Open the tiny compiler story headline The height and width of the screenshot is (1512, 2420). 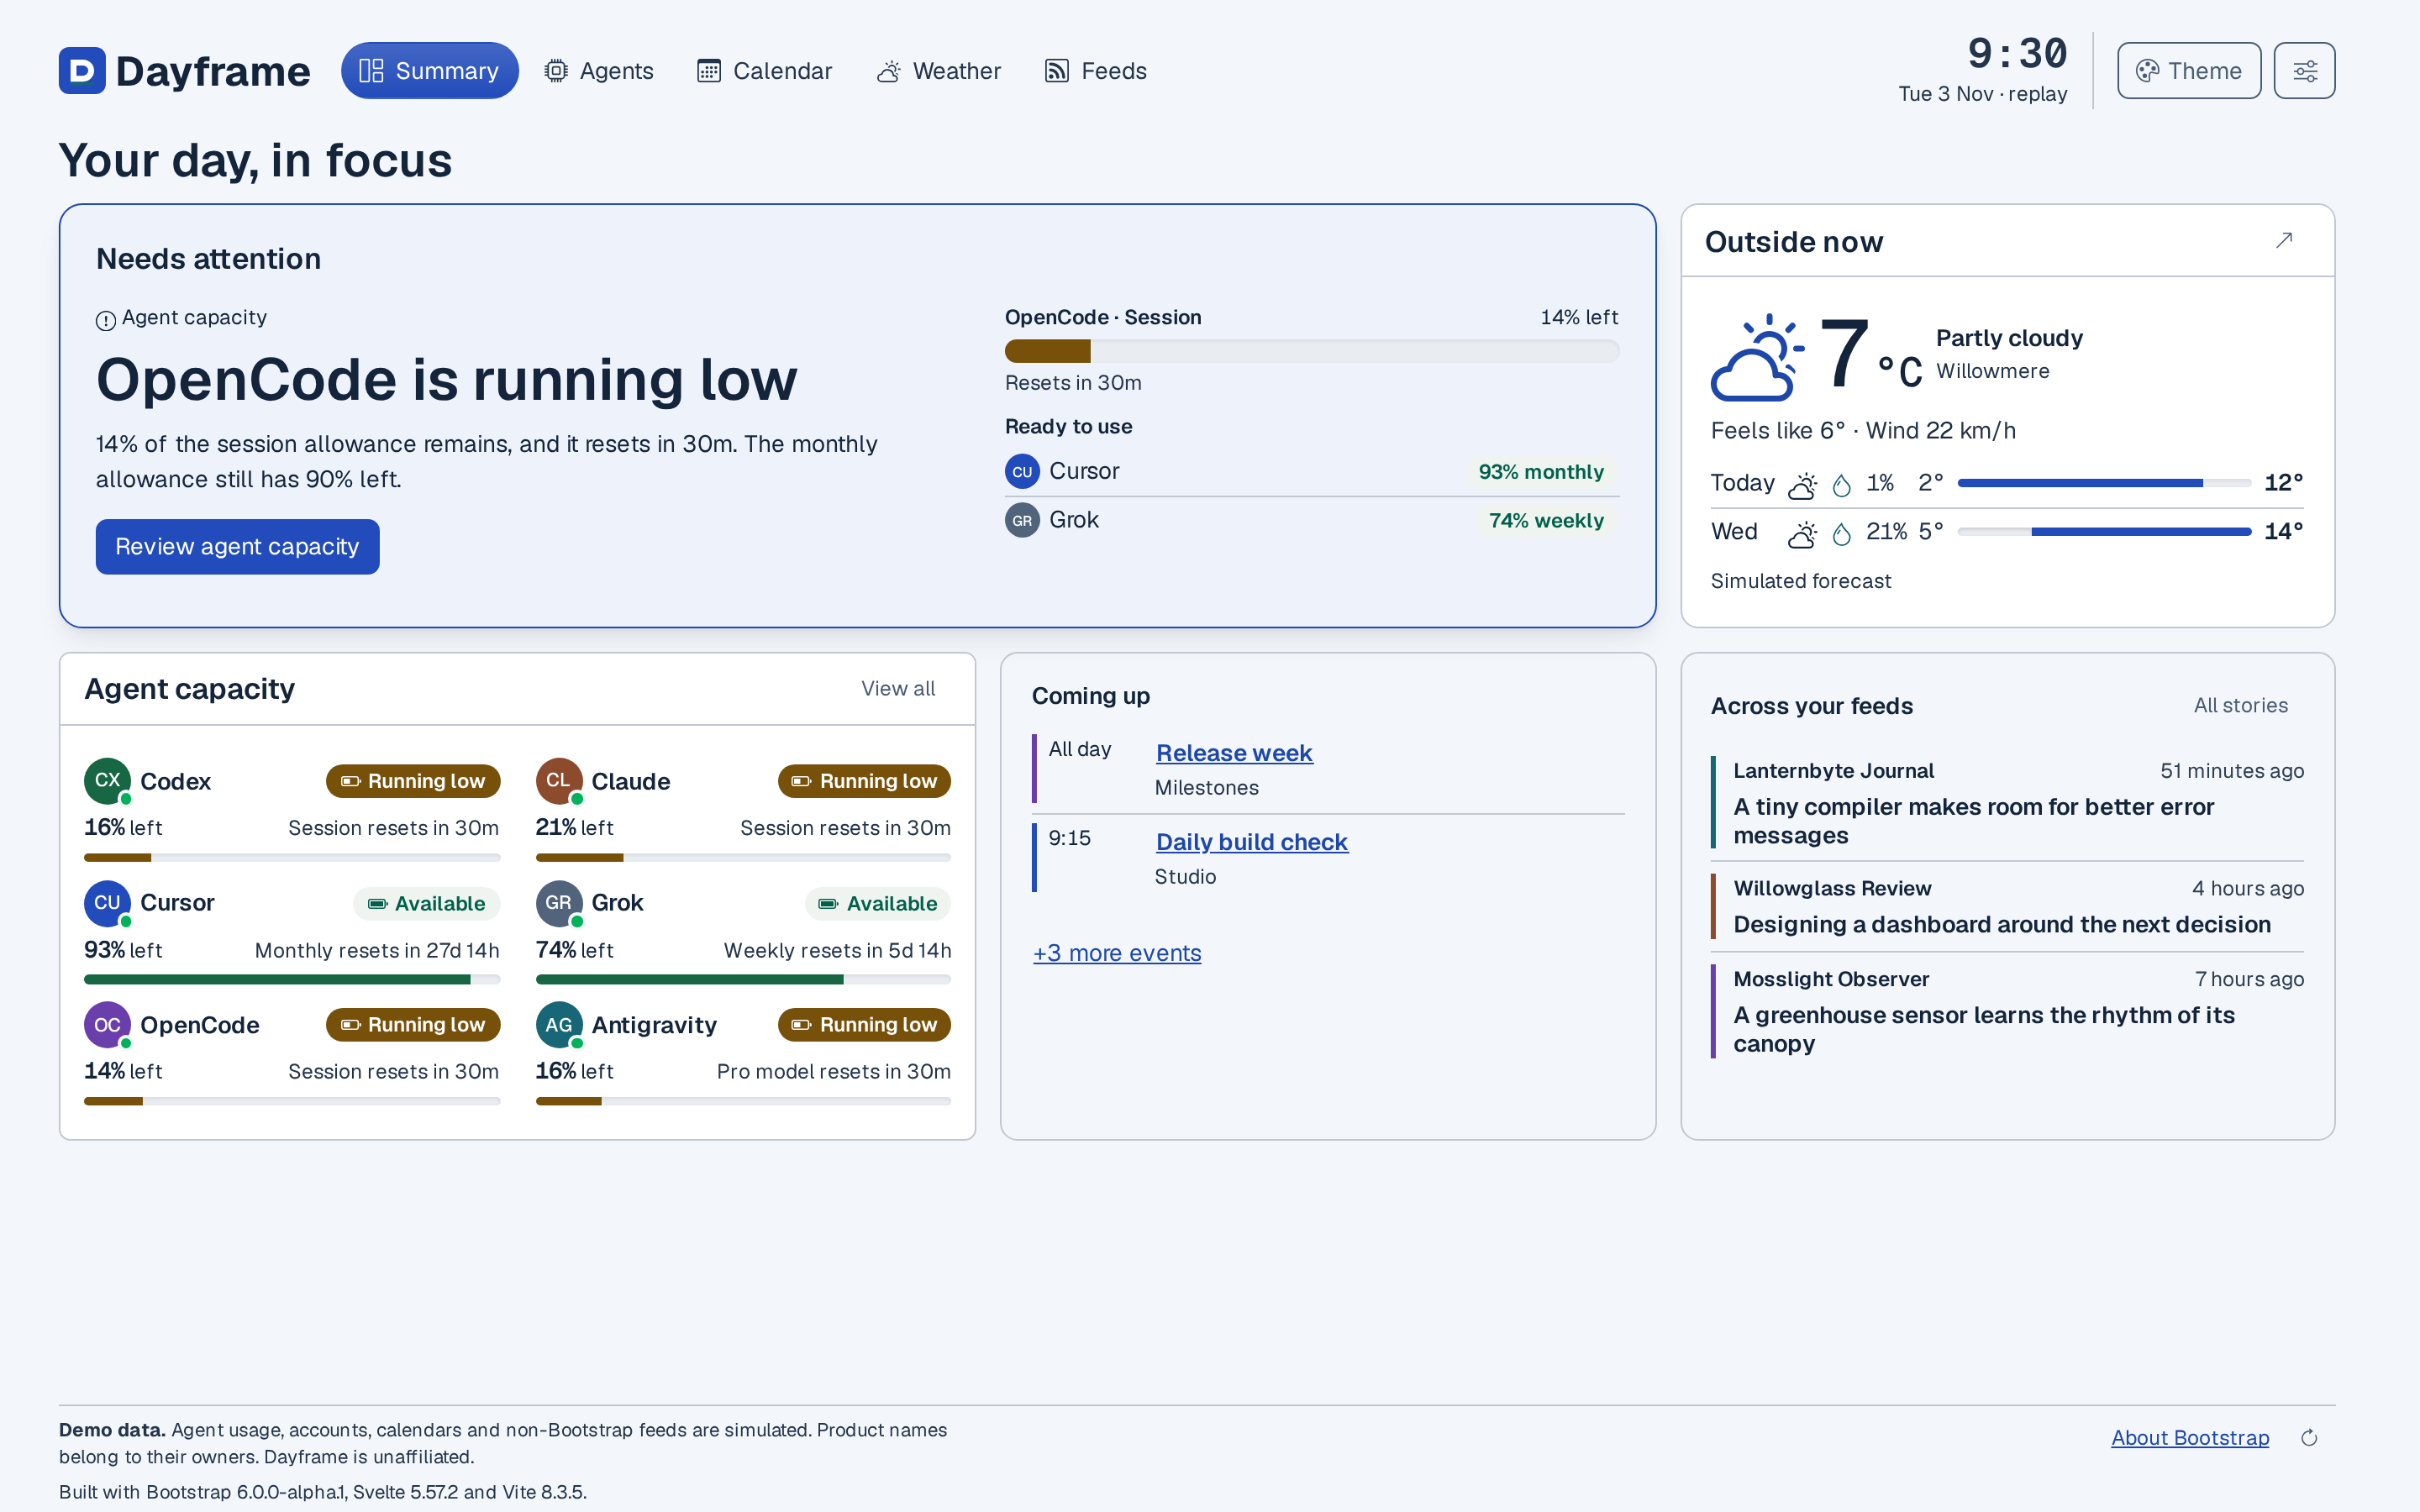pos(1973,821)
